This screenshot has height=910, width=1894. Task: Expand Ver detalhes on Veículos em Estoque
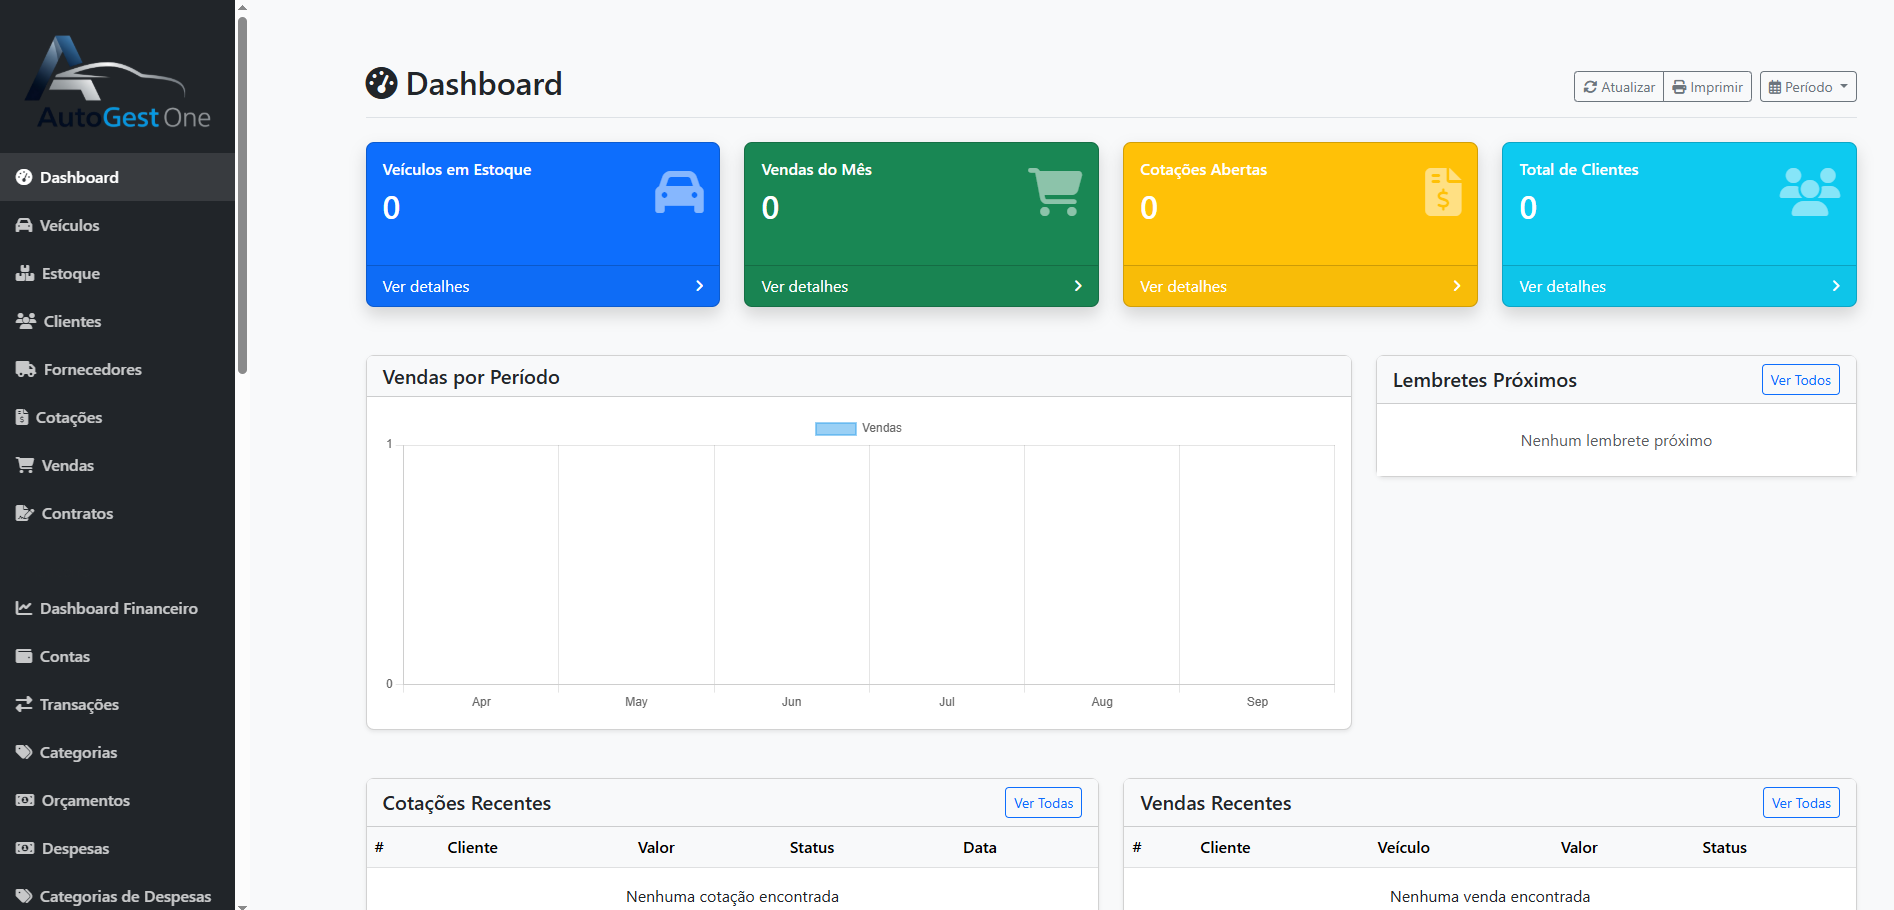click(x=542, y=286)
